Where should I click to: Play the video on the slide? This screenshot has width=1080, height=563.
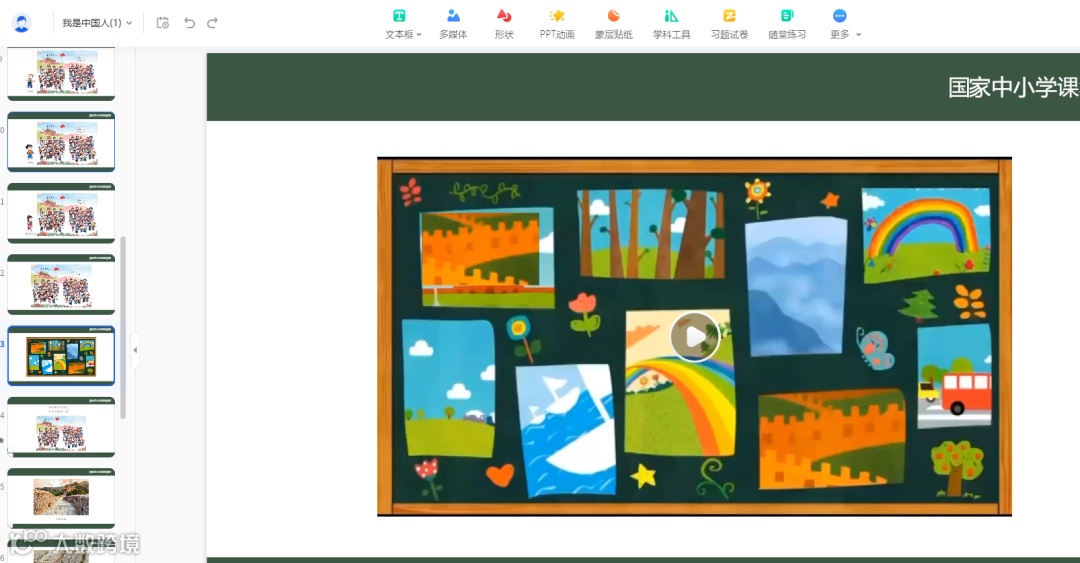[x=694, y=337]
